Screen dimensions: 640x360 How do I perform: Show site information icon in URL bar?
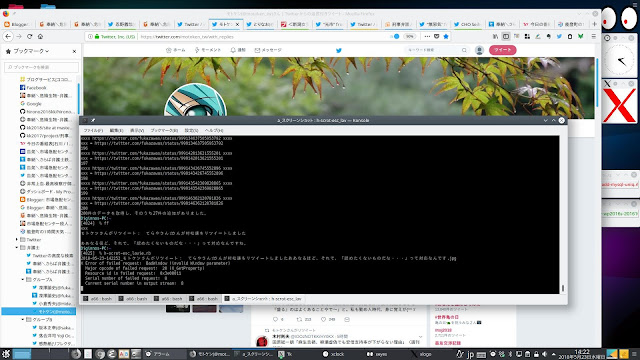90,36
